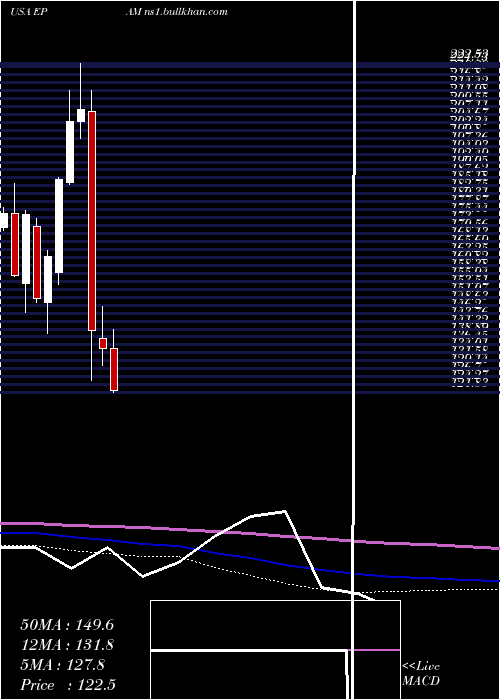Click the tallest red candlestick body
Screen dimensions: 500x700
(x=92, y=221)
